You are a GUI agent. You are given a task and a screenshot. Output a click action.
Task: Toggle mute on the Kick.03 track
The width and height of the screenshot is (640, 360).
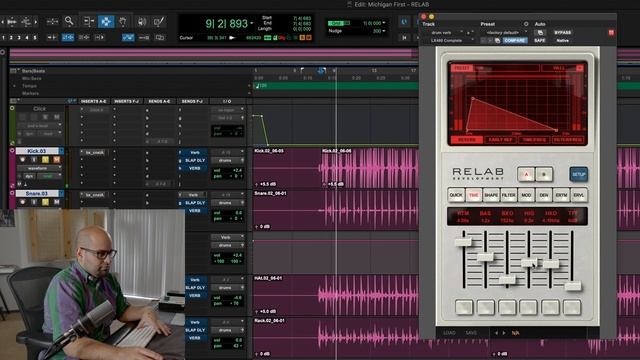[56, 160]
